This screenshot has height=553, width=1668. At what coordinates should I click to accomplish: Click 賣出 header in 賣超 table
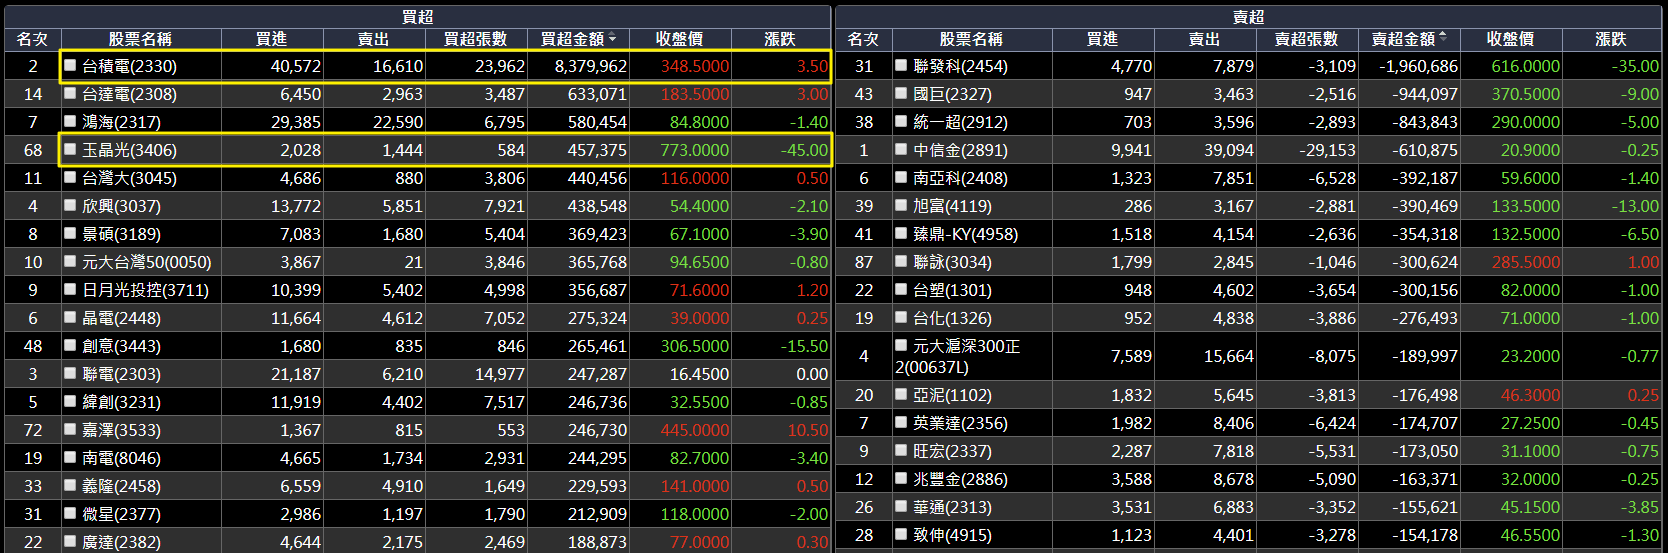(x=1204, y=39)
